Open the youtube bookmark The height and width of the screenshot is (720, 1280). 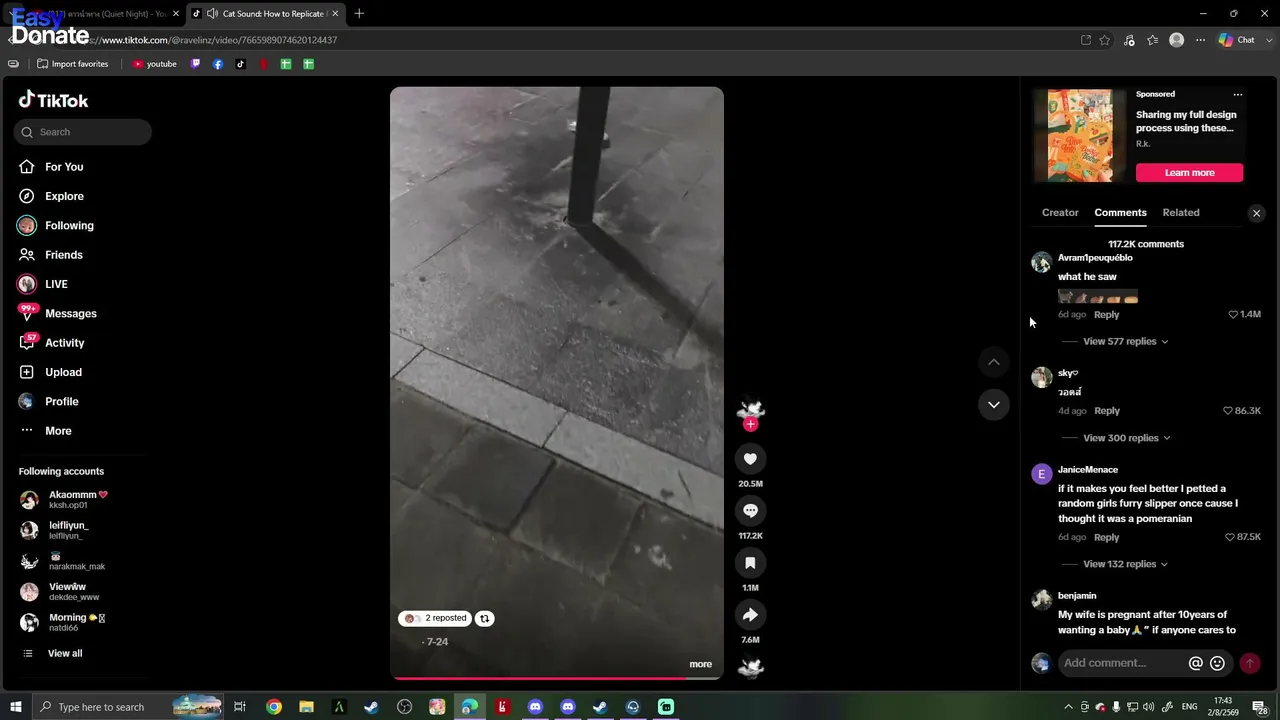point(154,64)
